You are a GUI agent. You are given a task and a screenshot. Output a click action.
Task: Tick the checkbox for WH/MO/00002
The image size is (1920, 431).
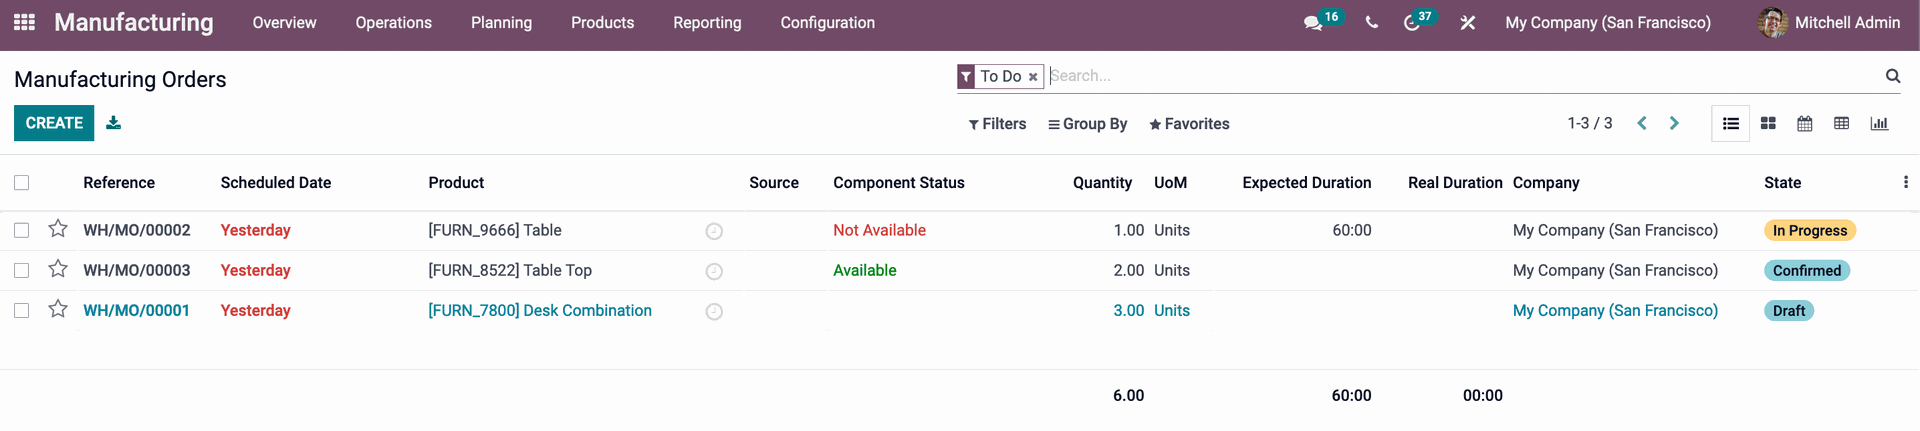22,230
